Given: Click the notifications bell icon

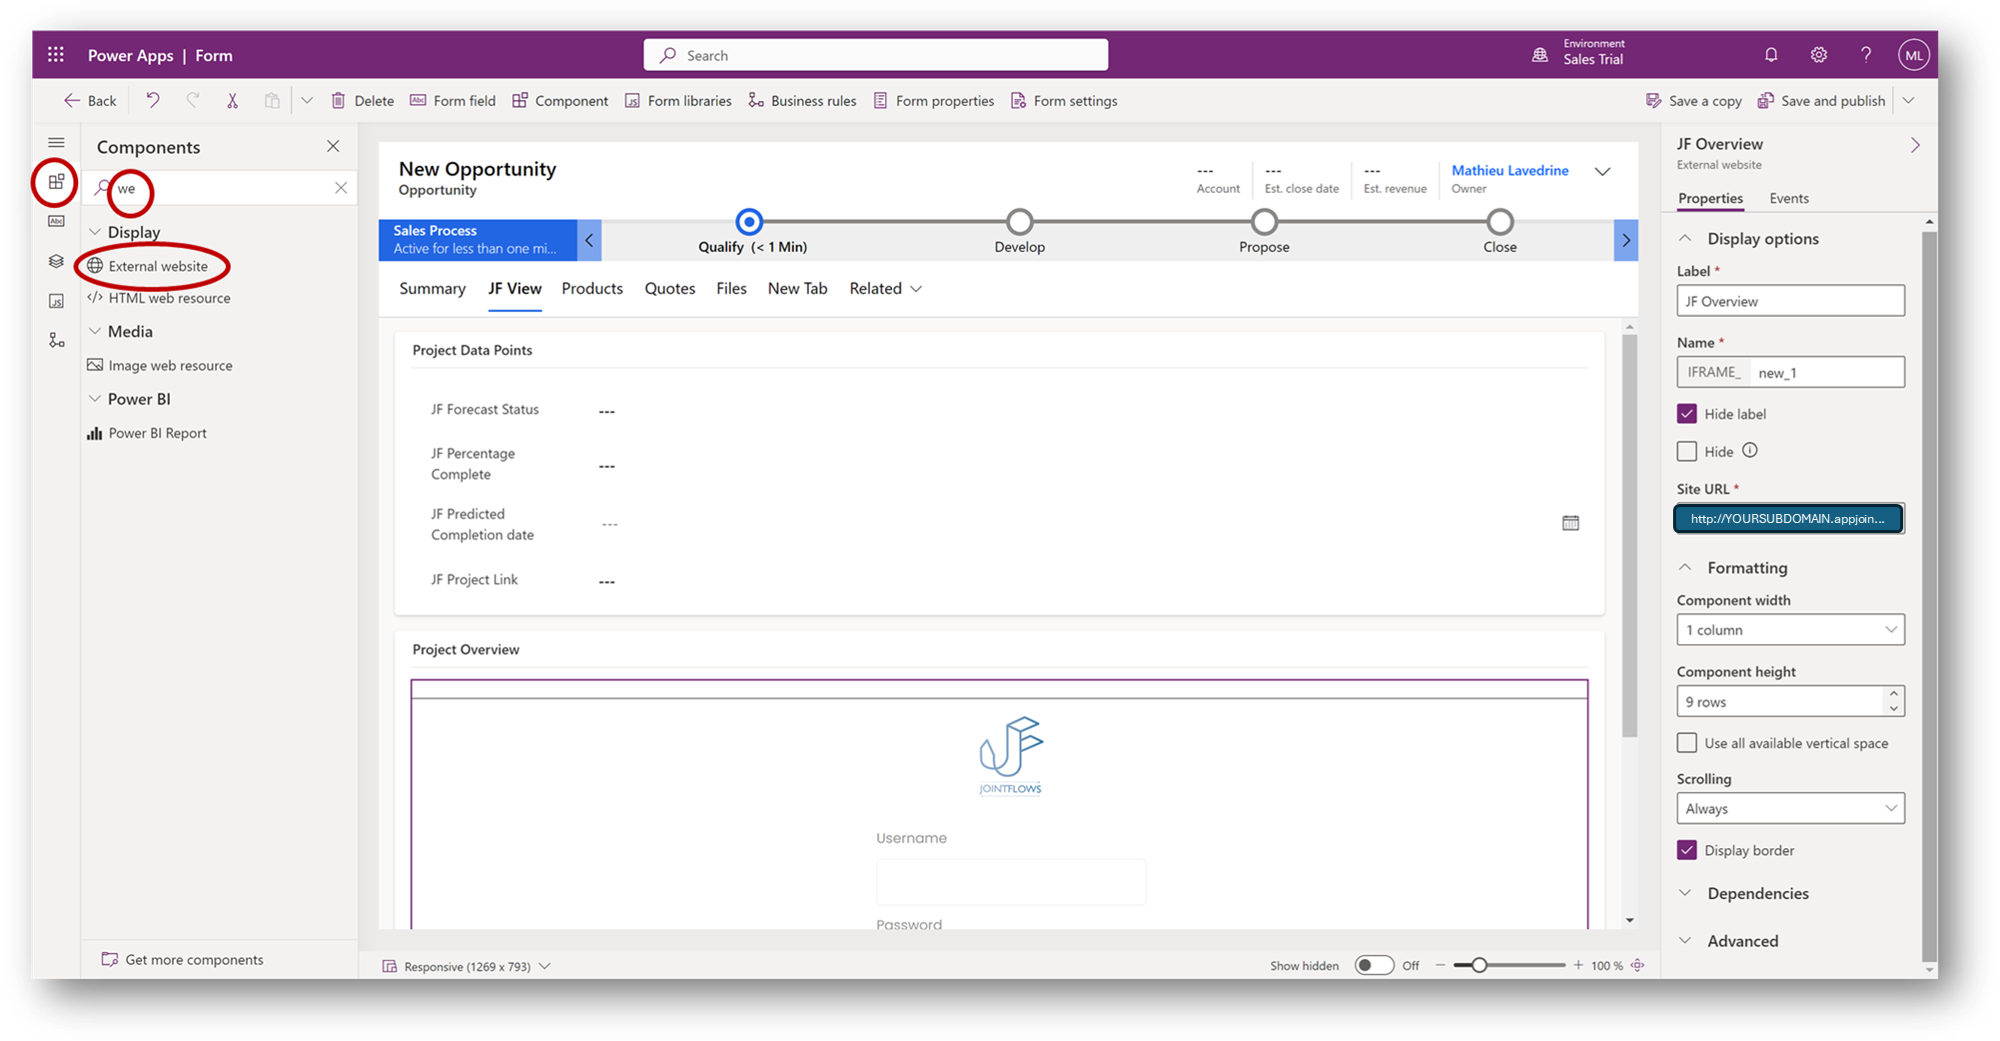Looking at the screenshot, I should point(1771,55).
